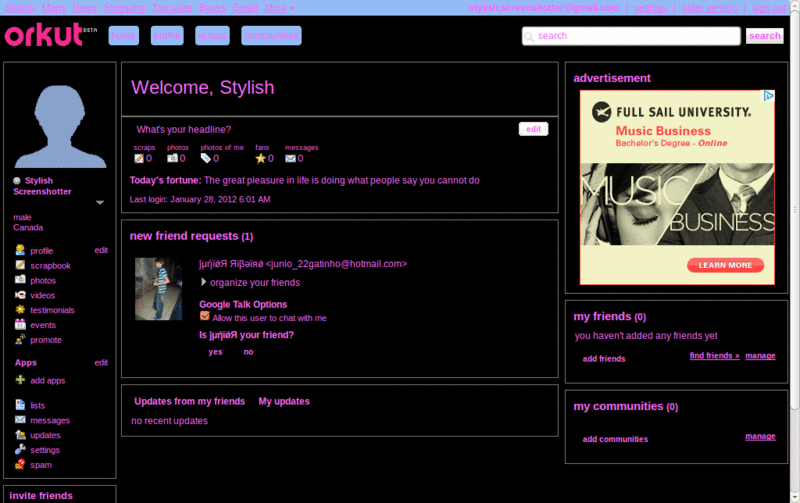
Task: Click the search button
Action: (764, 36)
